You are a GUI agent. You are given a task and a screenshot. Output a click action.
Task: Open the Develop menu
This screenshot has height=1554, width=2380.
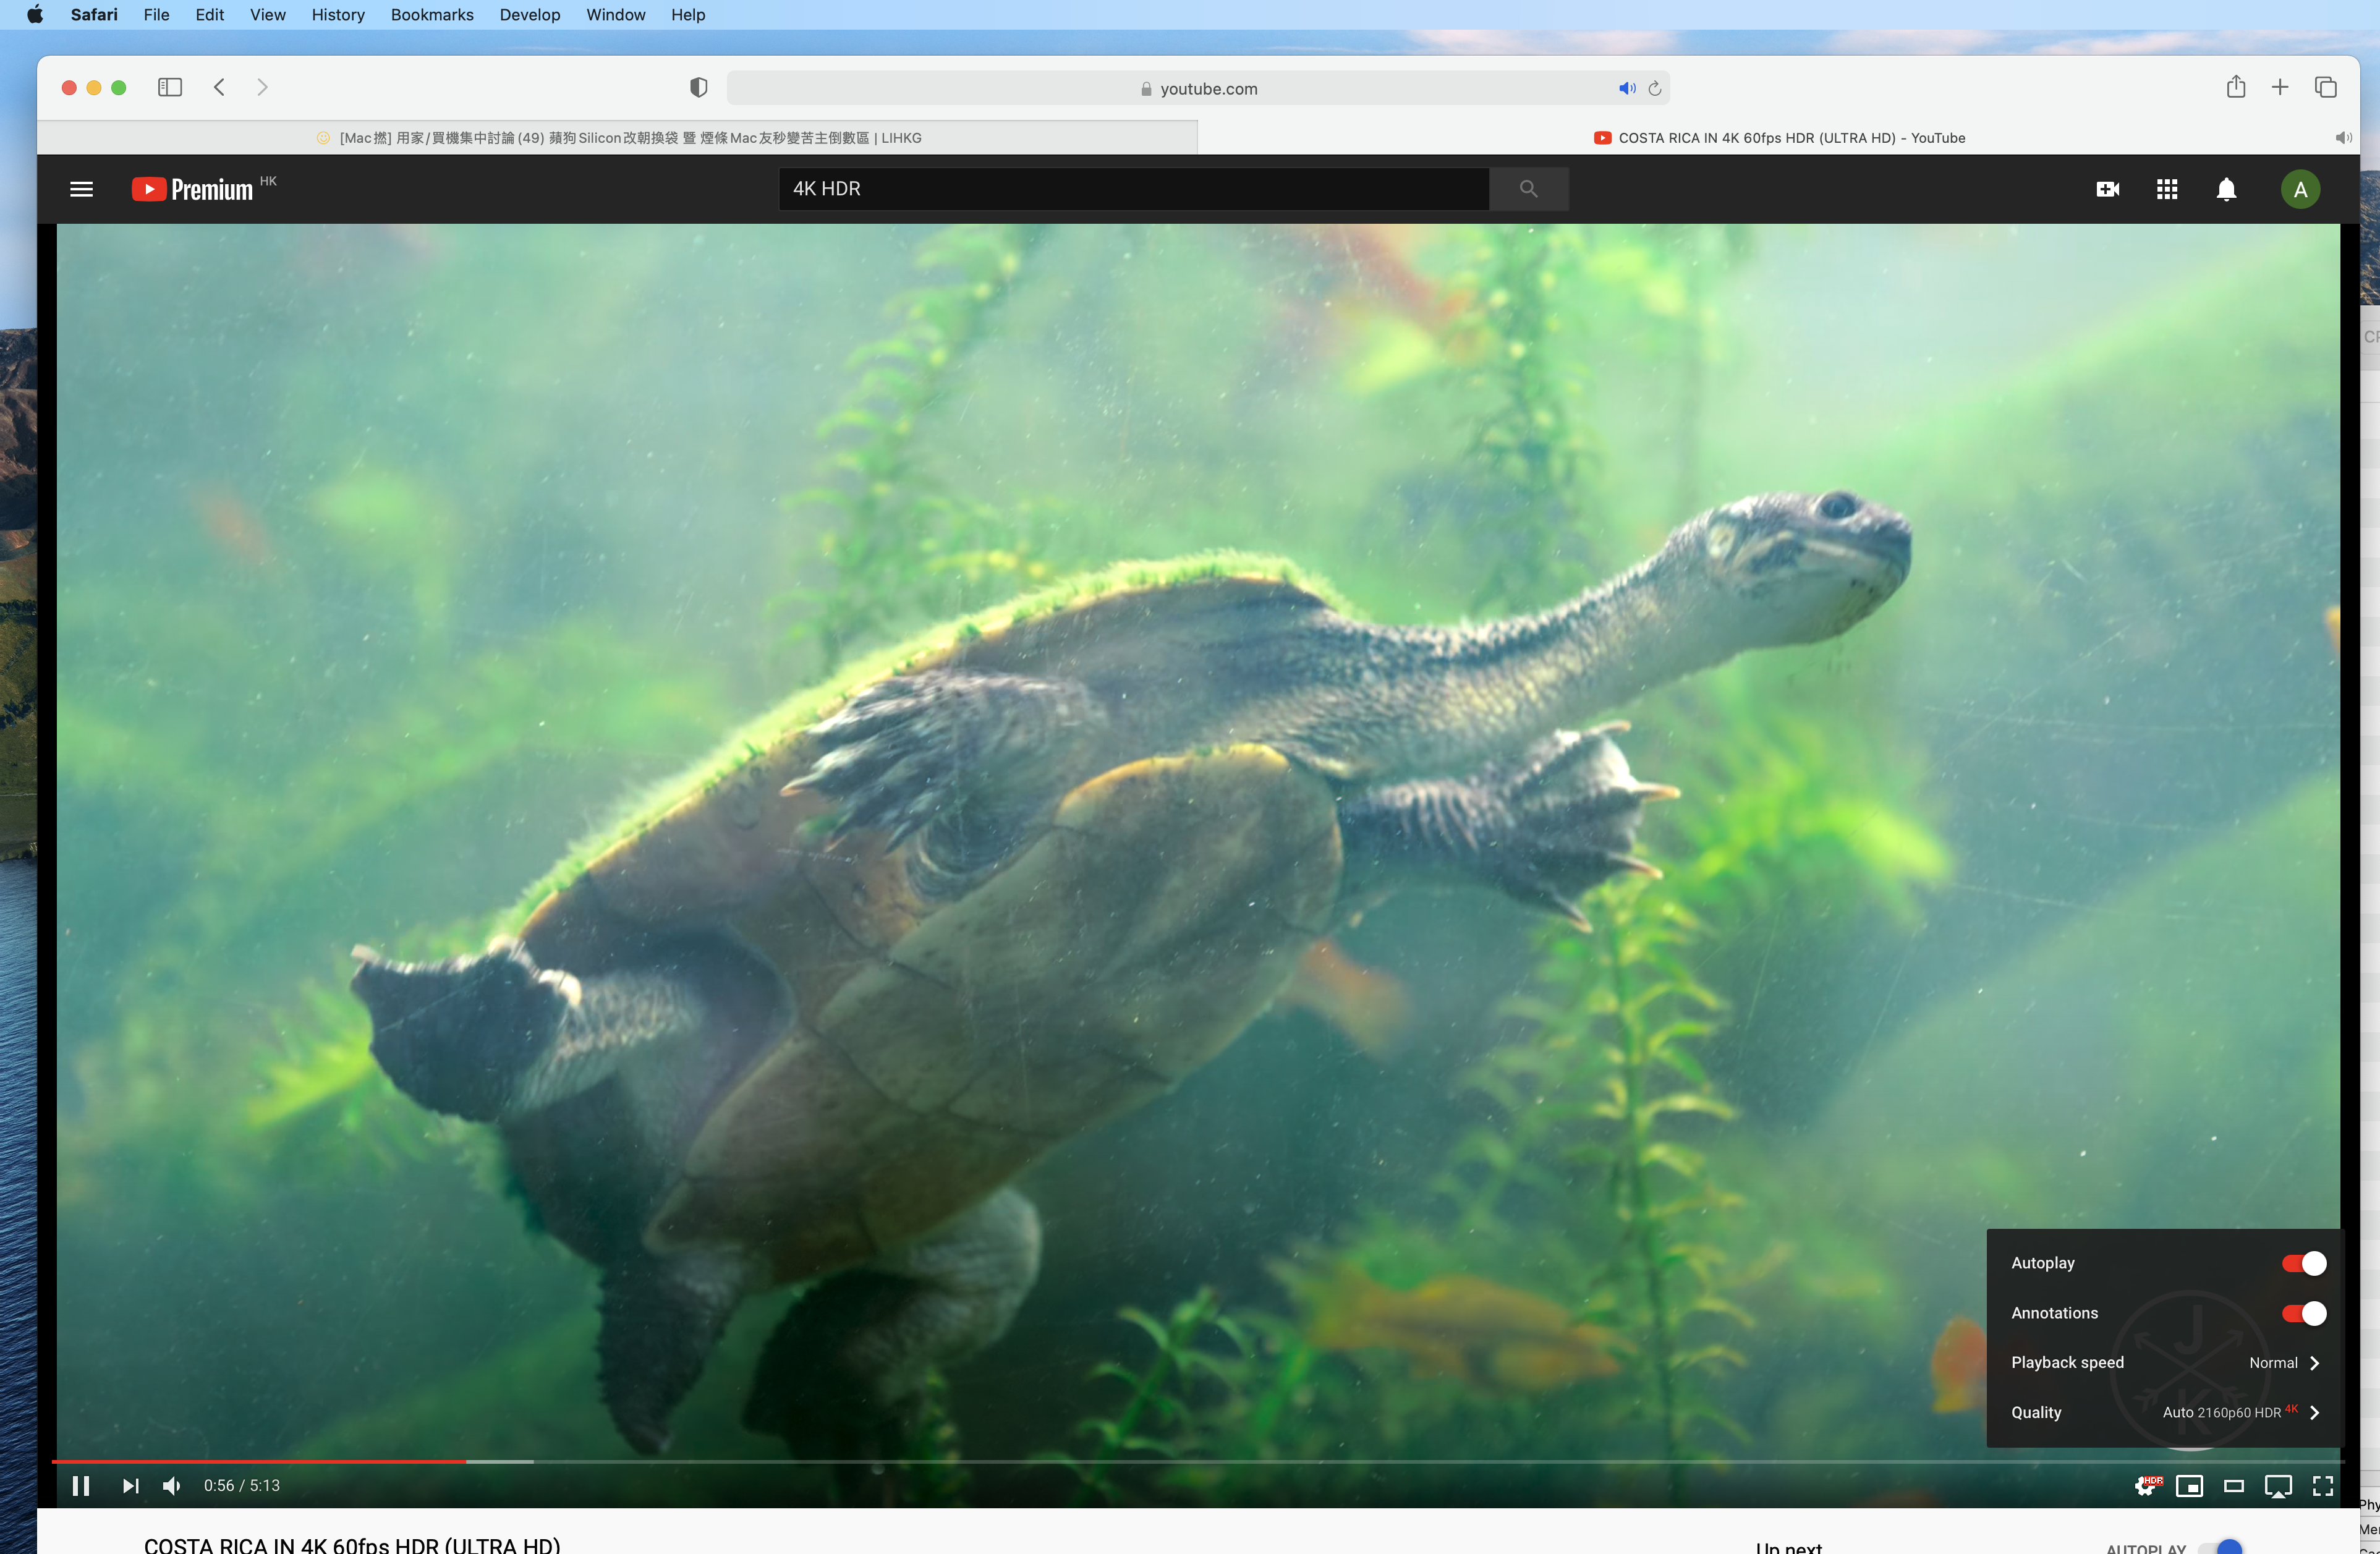click(x=530, y=14)
